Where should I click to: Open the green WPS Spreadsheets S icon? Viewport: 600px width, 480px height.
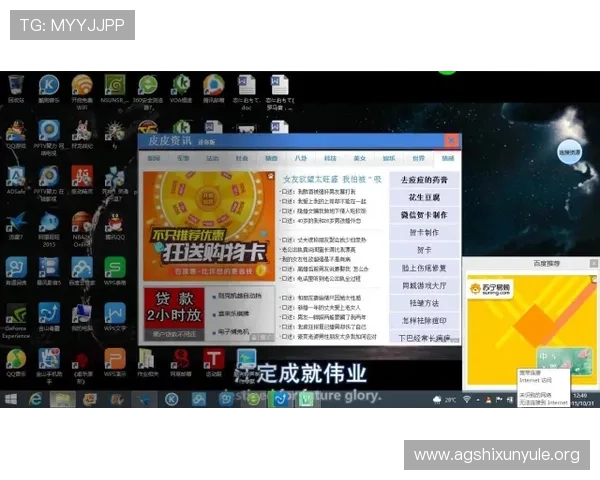coord(115,267)
